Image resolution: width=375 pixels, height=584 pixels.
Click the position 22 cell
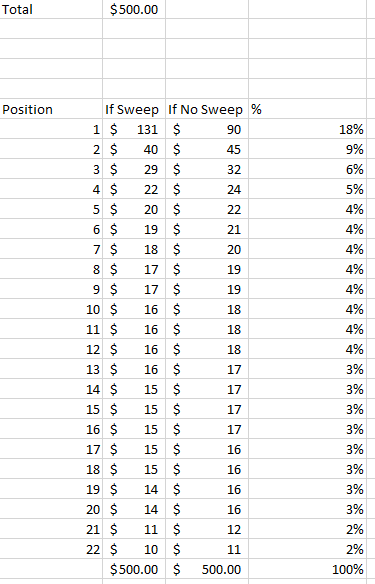[51, 549]
